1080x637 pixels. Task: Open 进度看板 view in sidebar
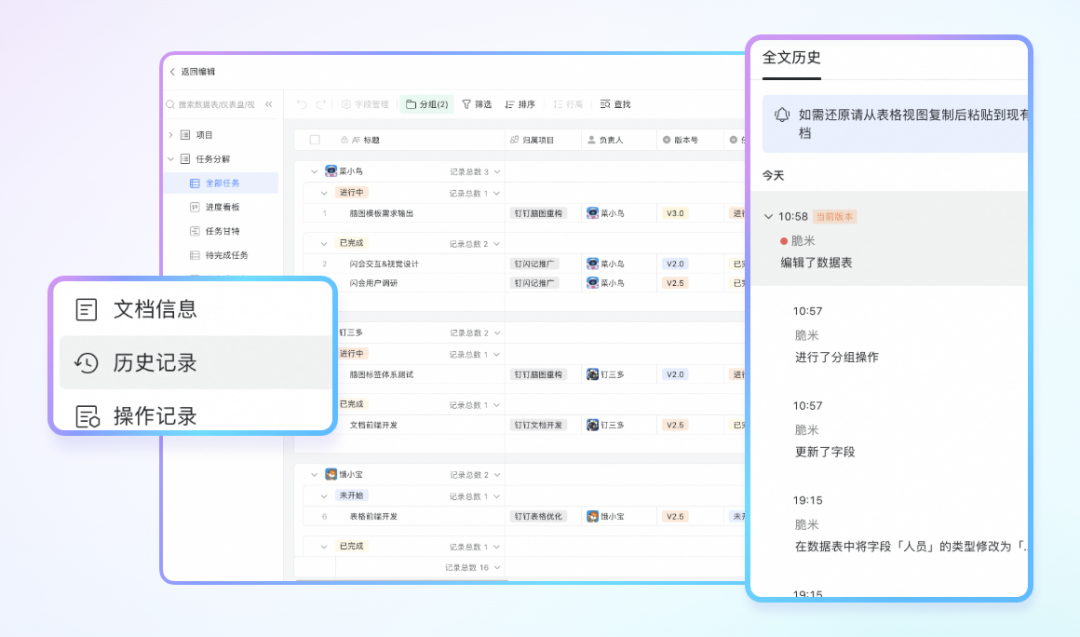pyautogui.click(x=222, y=207)
